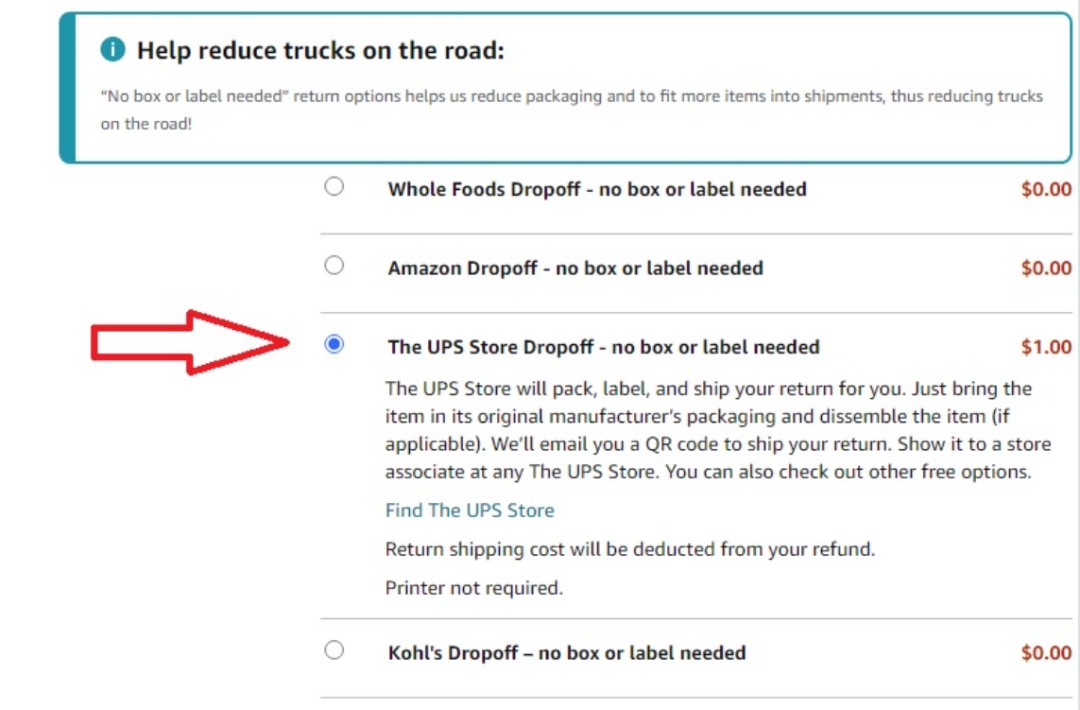1080x710 pixels.
Task: Click the $0.00 price for Amazon Dropoff
Action: click(1045, 268)
